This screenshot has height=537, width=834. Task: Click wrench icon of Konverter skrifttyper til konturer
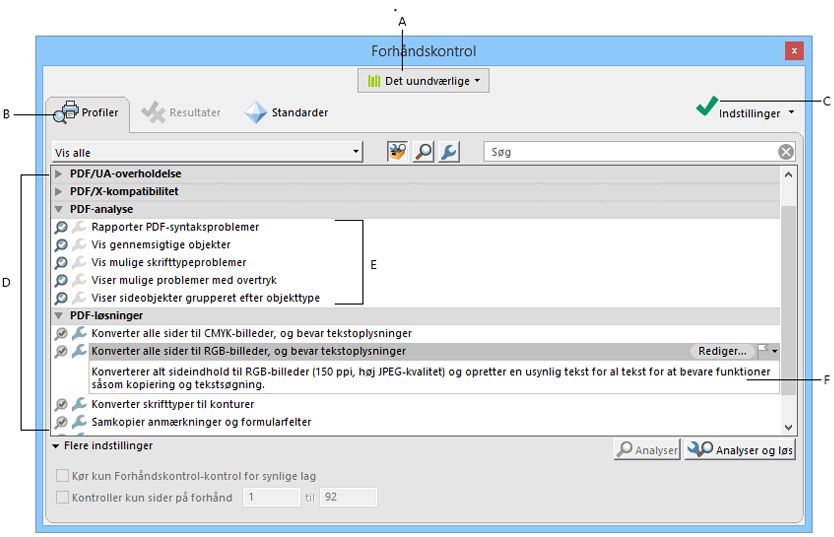pos(79,404)
